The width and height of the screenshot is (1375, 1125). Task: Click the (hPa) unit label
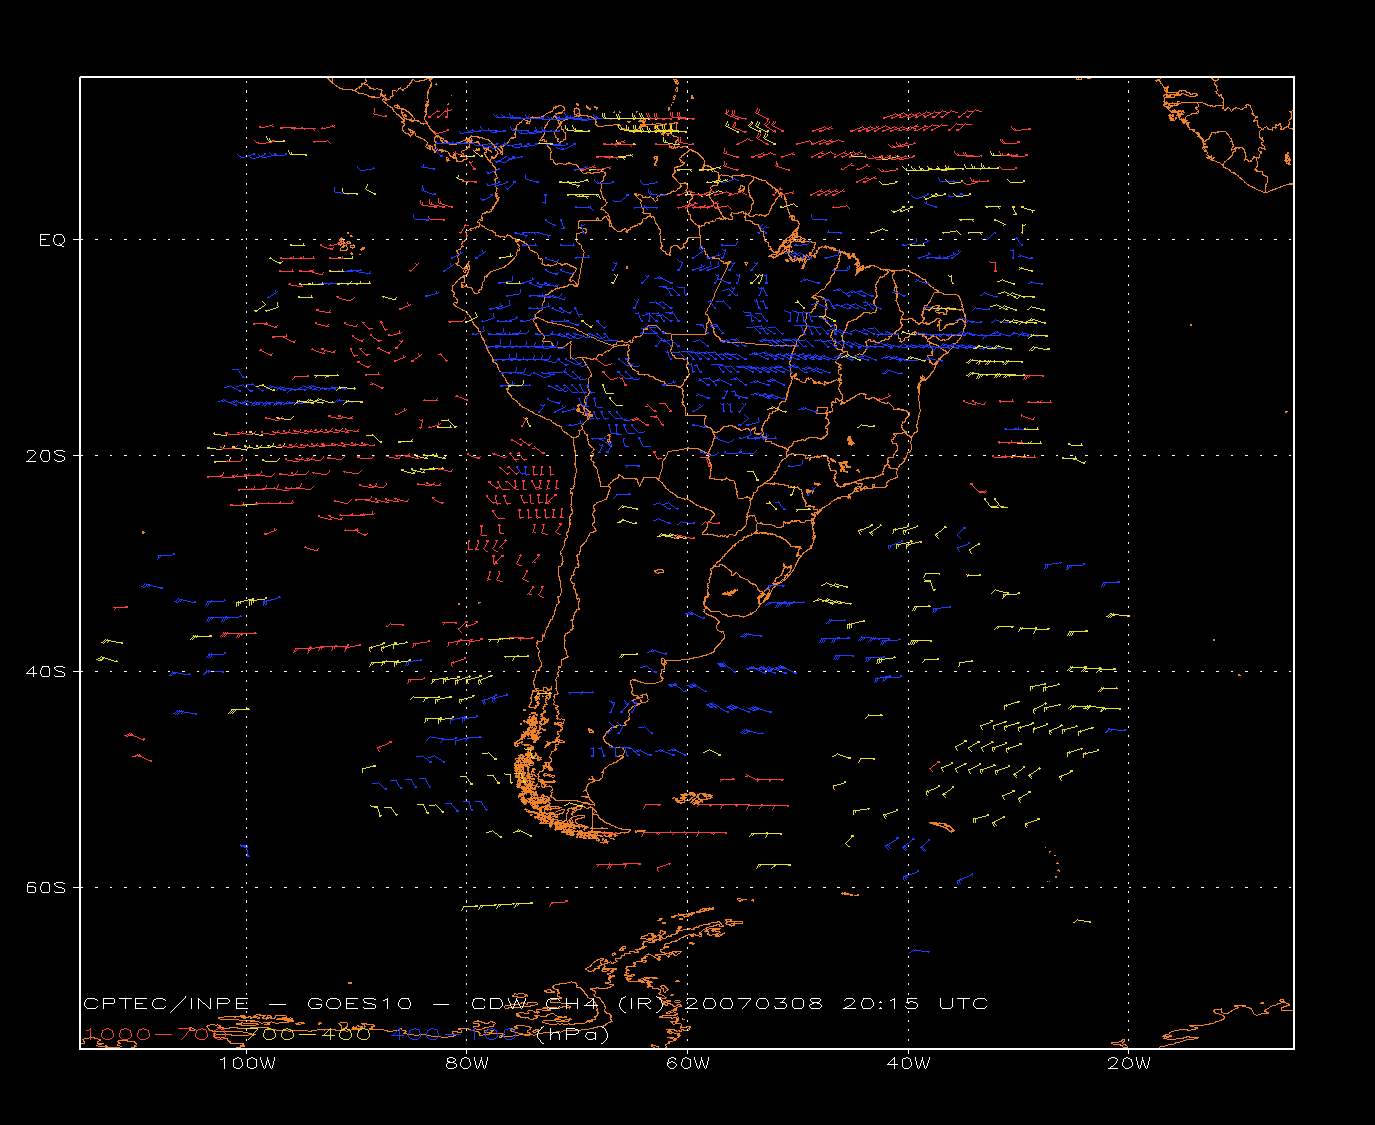pyautogui.click(x=572, y=1034)
